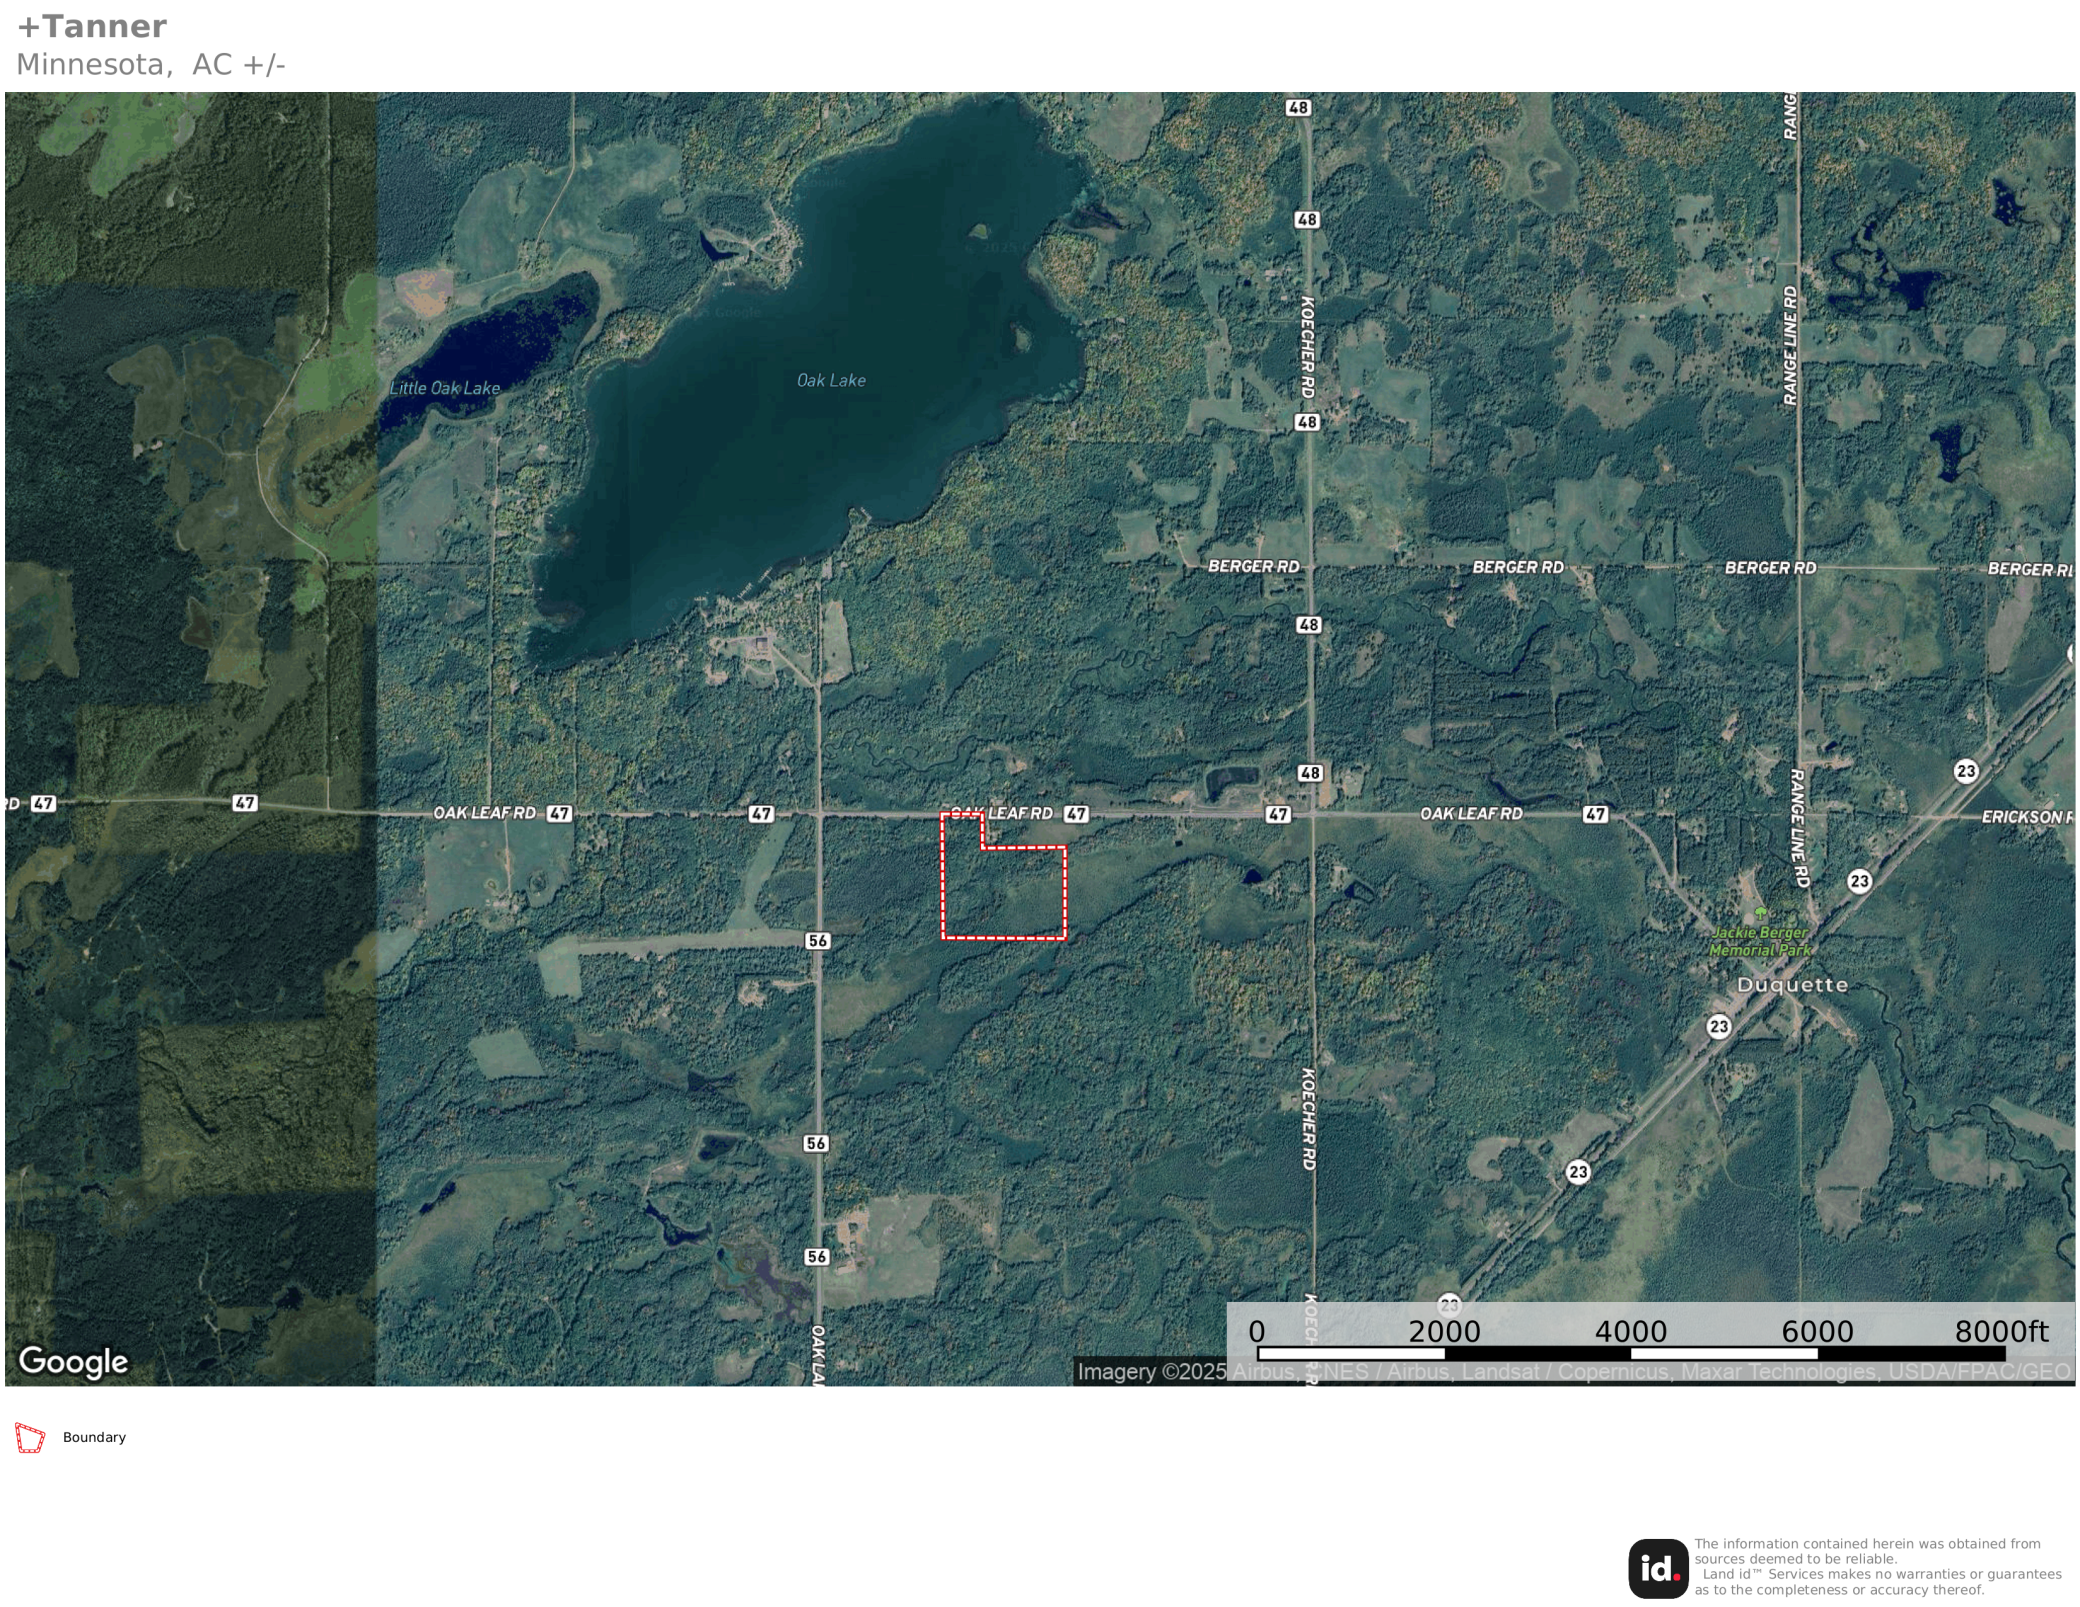Click the Route 56 shield beside the grassy airstrip
The height and width of the screenshot is (1607, 2080).
pos(817,940)
